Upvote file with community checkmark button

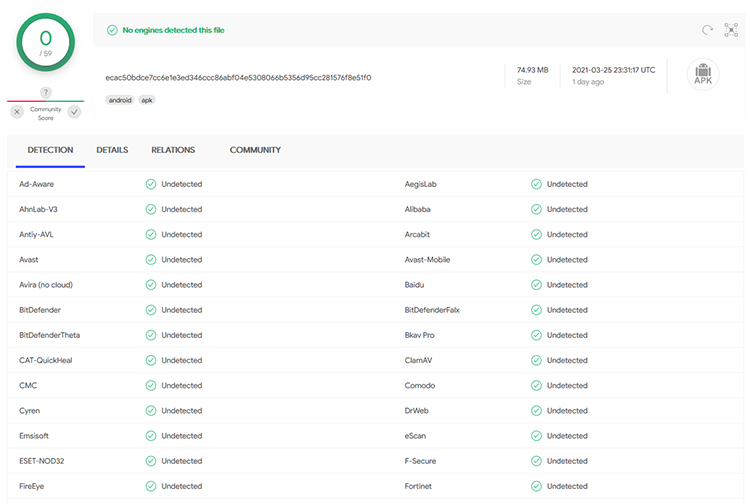pyautogui.click(x=74, y=111)
